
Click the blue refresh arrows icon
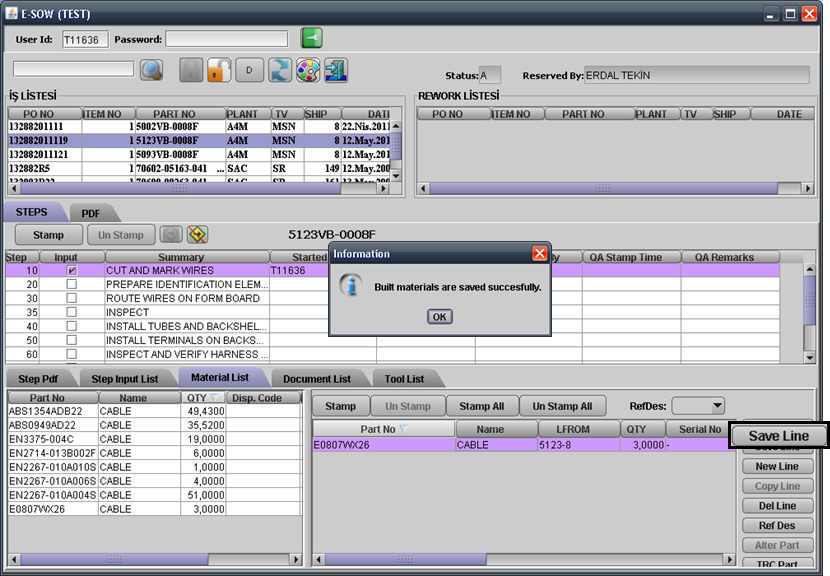pos(279,70)
